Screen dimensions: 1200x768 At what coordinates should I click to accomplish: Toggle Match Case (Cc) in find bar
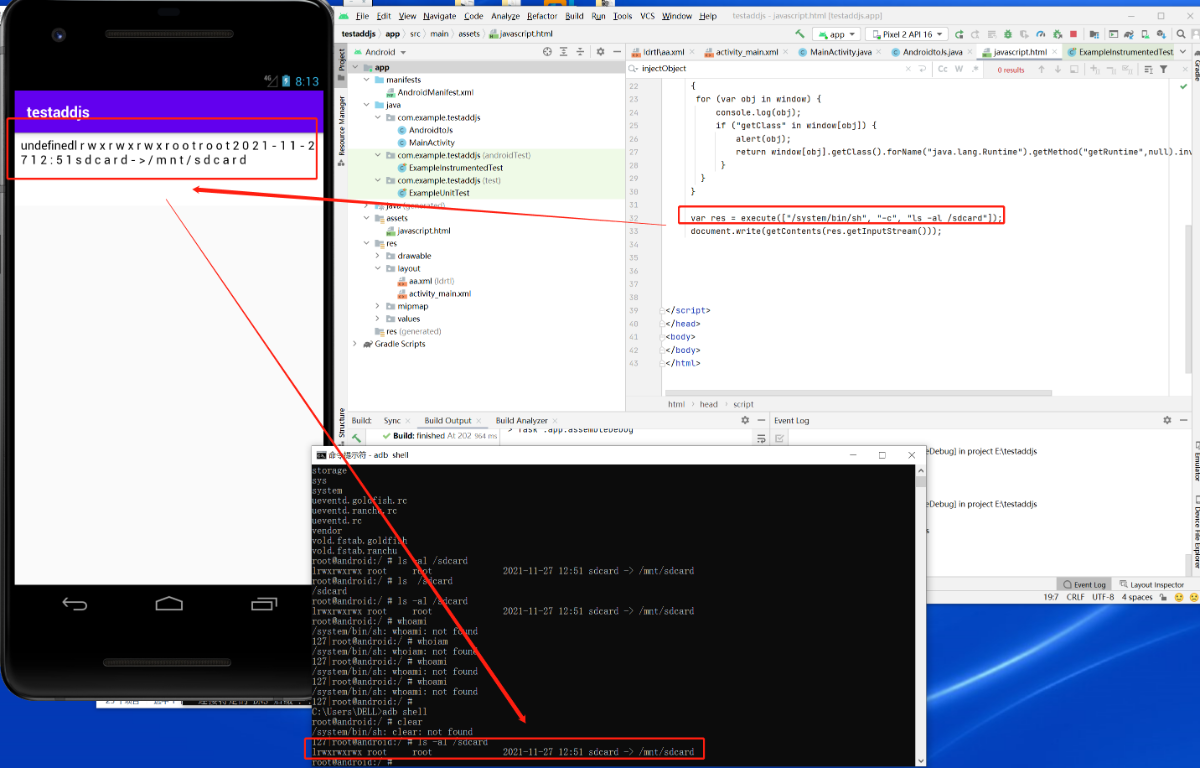click(942, 69)
